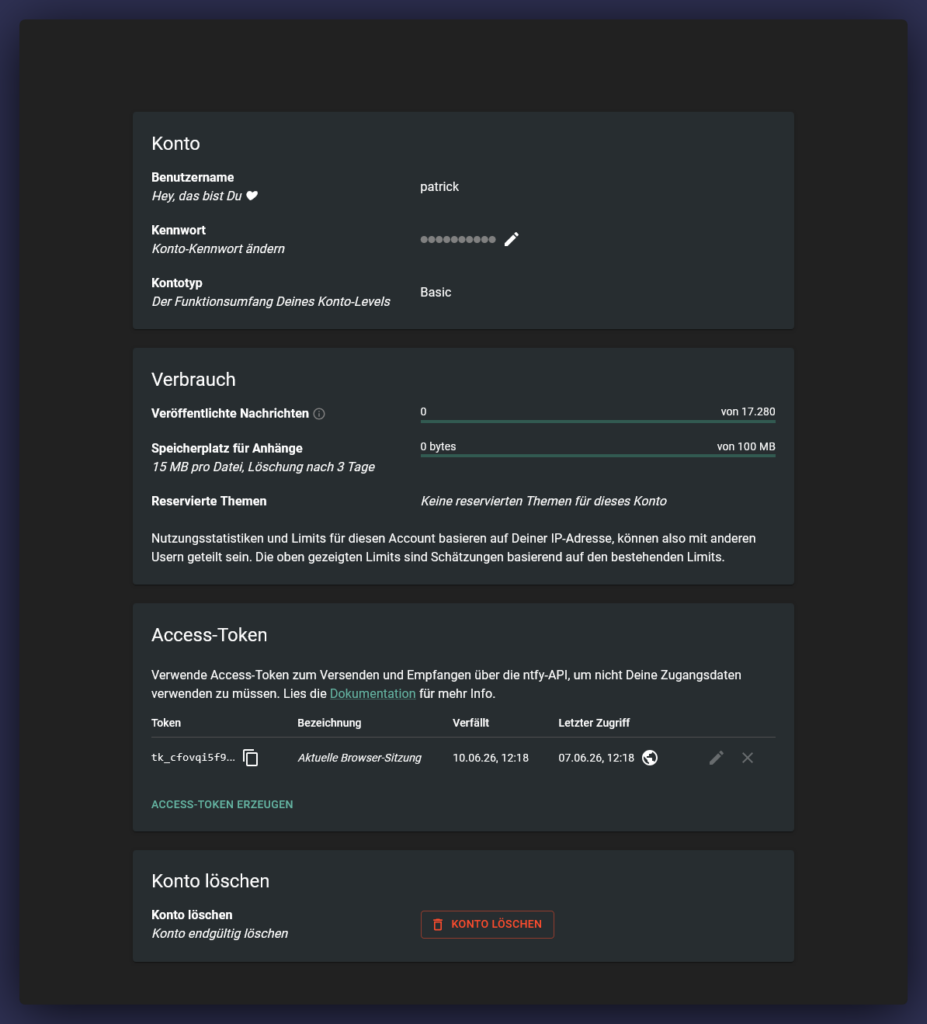Click the masked password dots
927x1024 pixels.
point(458,240)
